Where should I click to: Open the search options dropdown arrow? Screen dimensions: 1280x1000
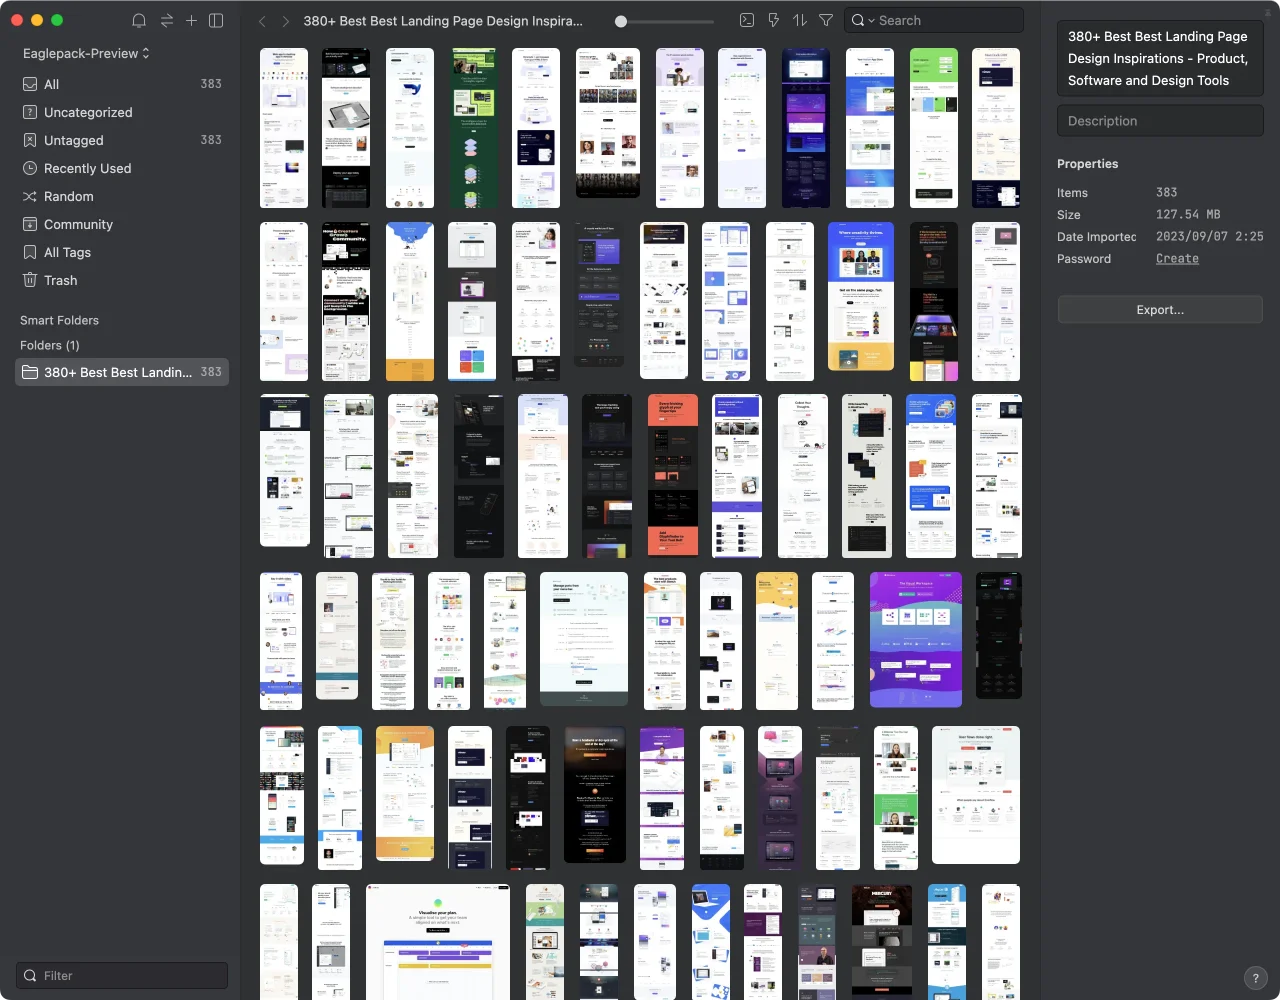[871, 21]
